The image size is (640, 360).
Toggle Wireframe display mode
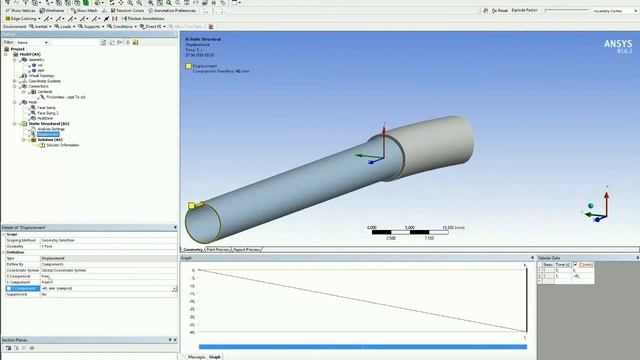(x=51, y=11)
